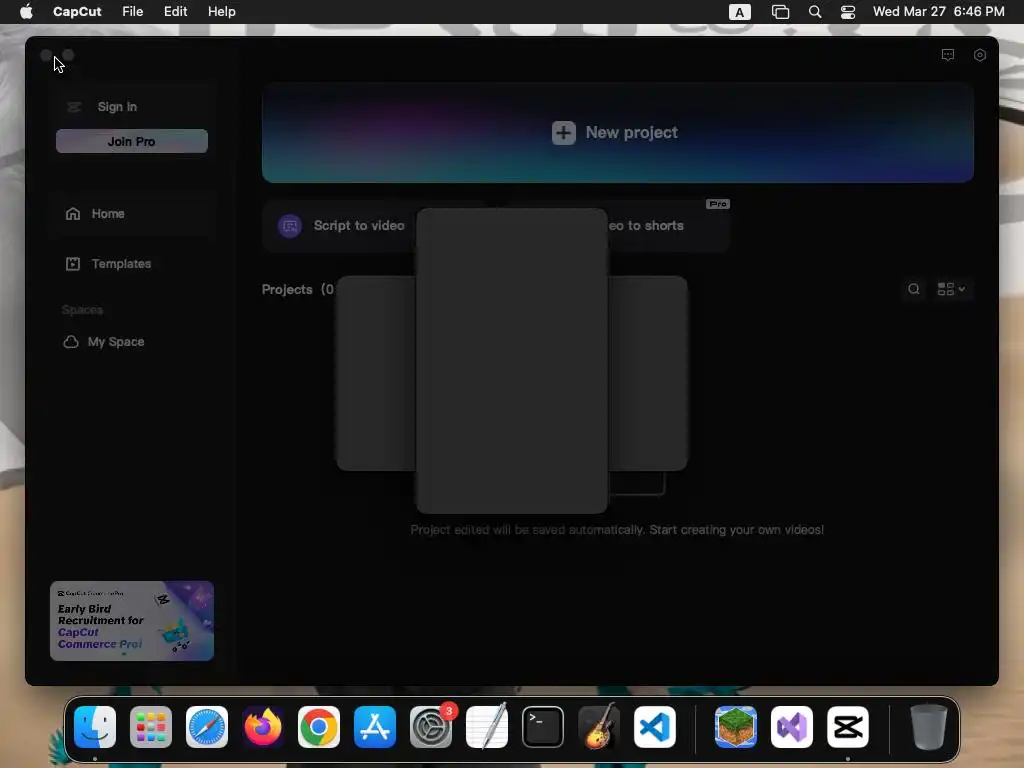Click the Script to video purple icon

tap(290, 226)
